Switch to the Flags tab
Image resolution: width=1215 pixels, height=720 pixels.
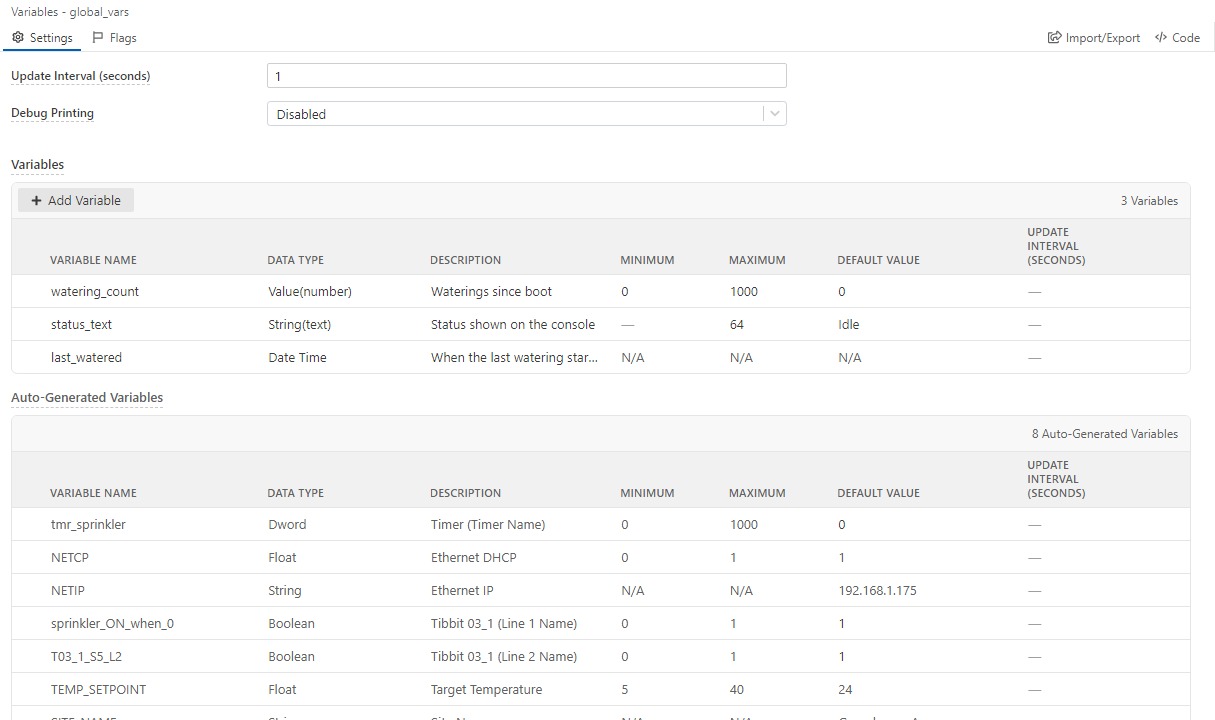coord(114,38)
